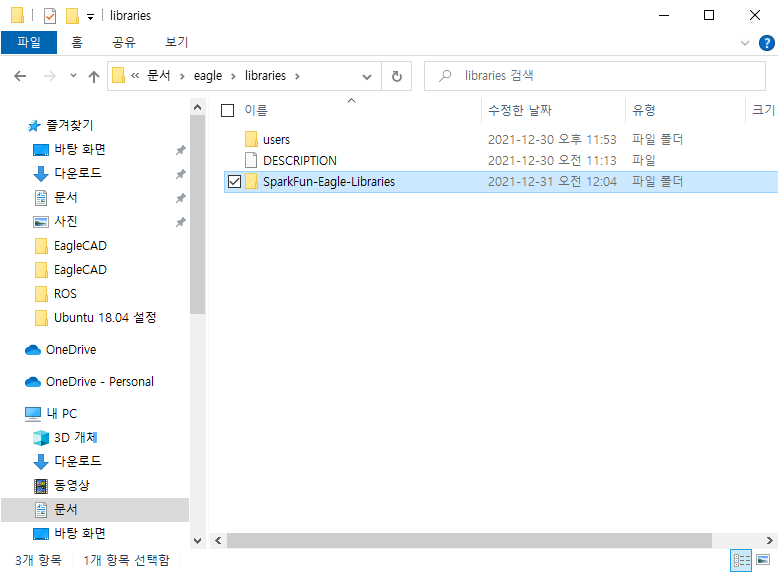Viewport: 779px width, 573px height.
Task: Open the 공유 ribbon tab
Action: tap(124, 42)
